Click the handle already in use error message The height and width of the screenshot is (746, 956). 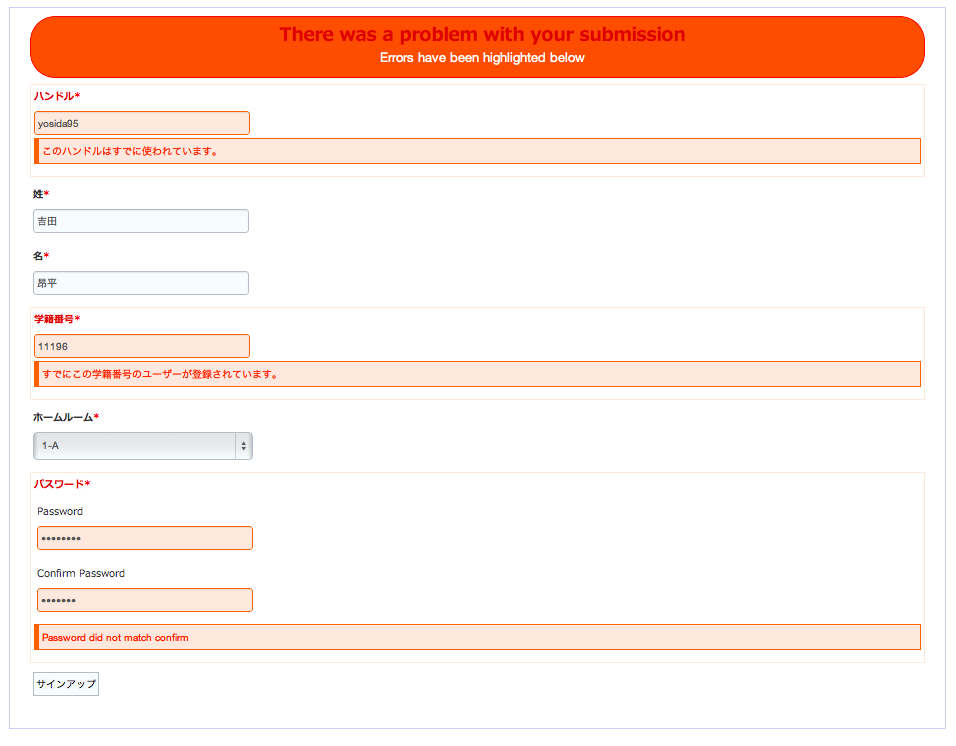tap(130, 152)
